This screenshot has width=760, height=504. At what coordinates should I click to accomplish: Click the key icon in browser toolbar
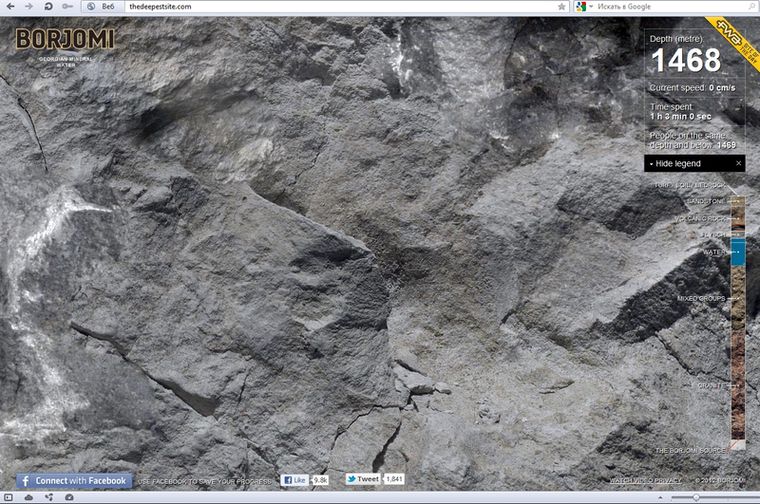[66, 6]
